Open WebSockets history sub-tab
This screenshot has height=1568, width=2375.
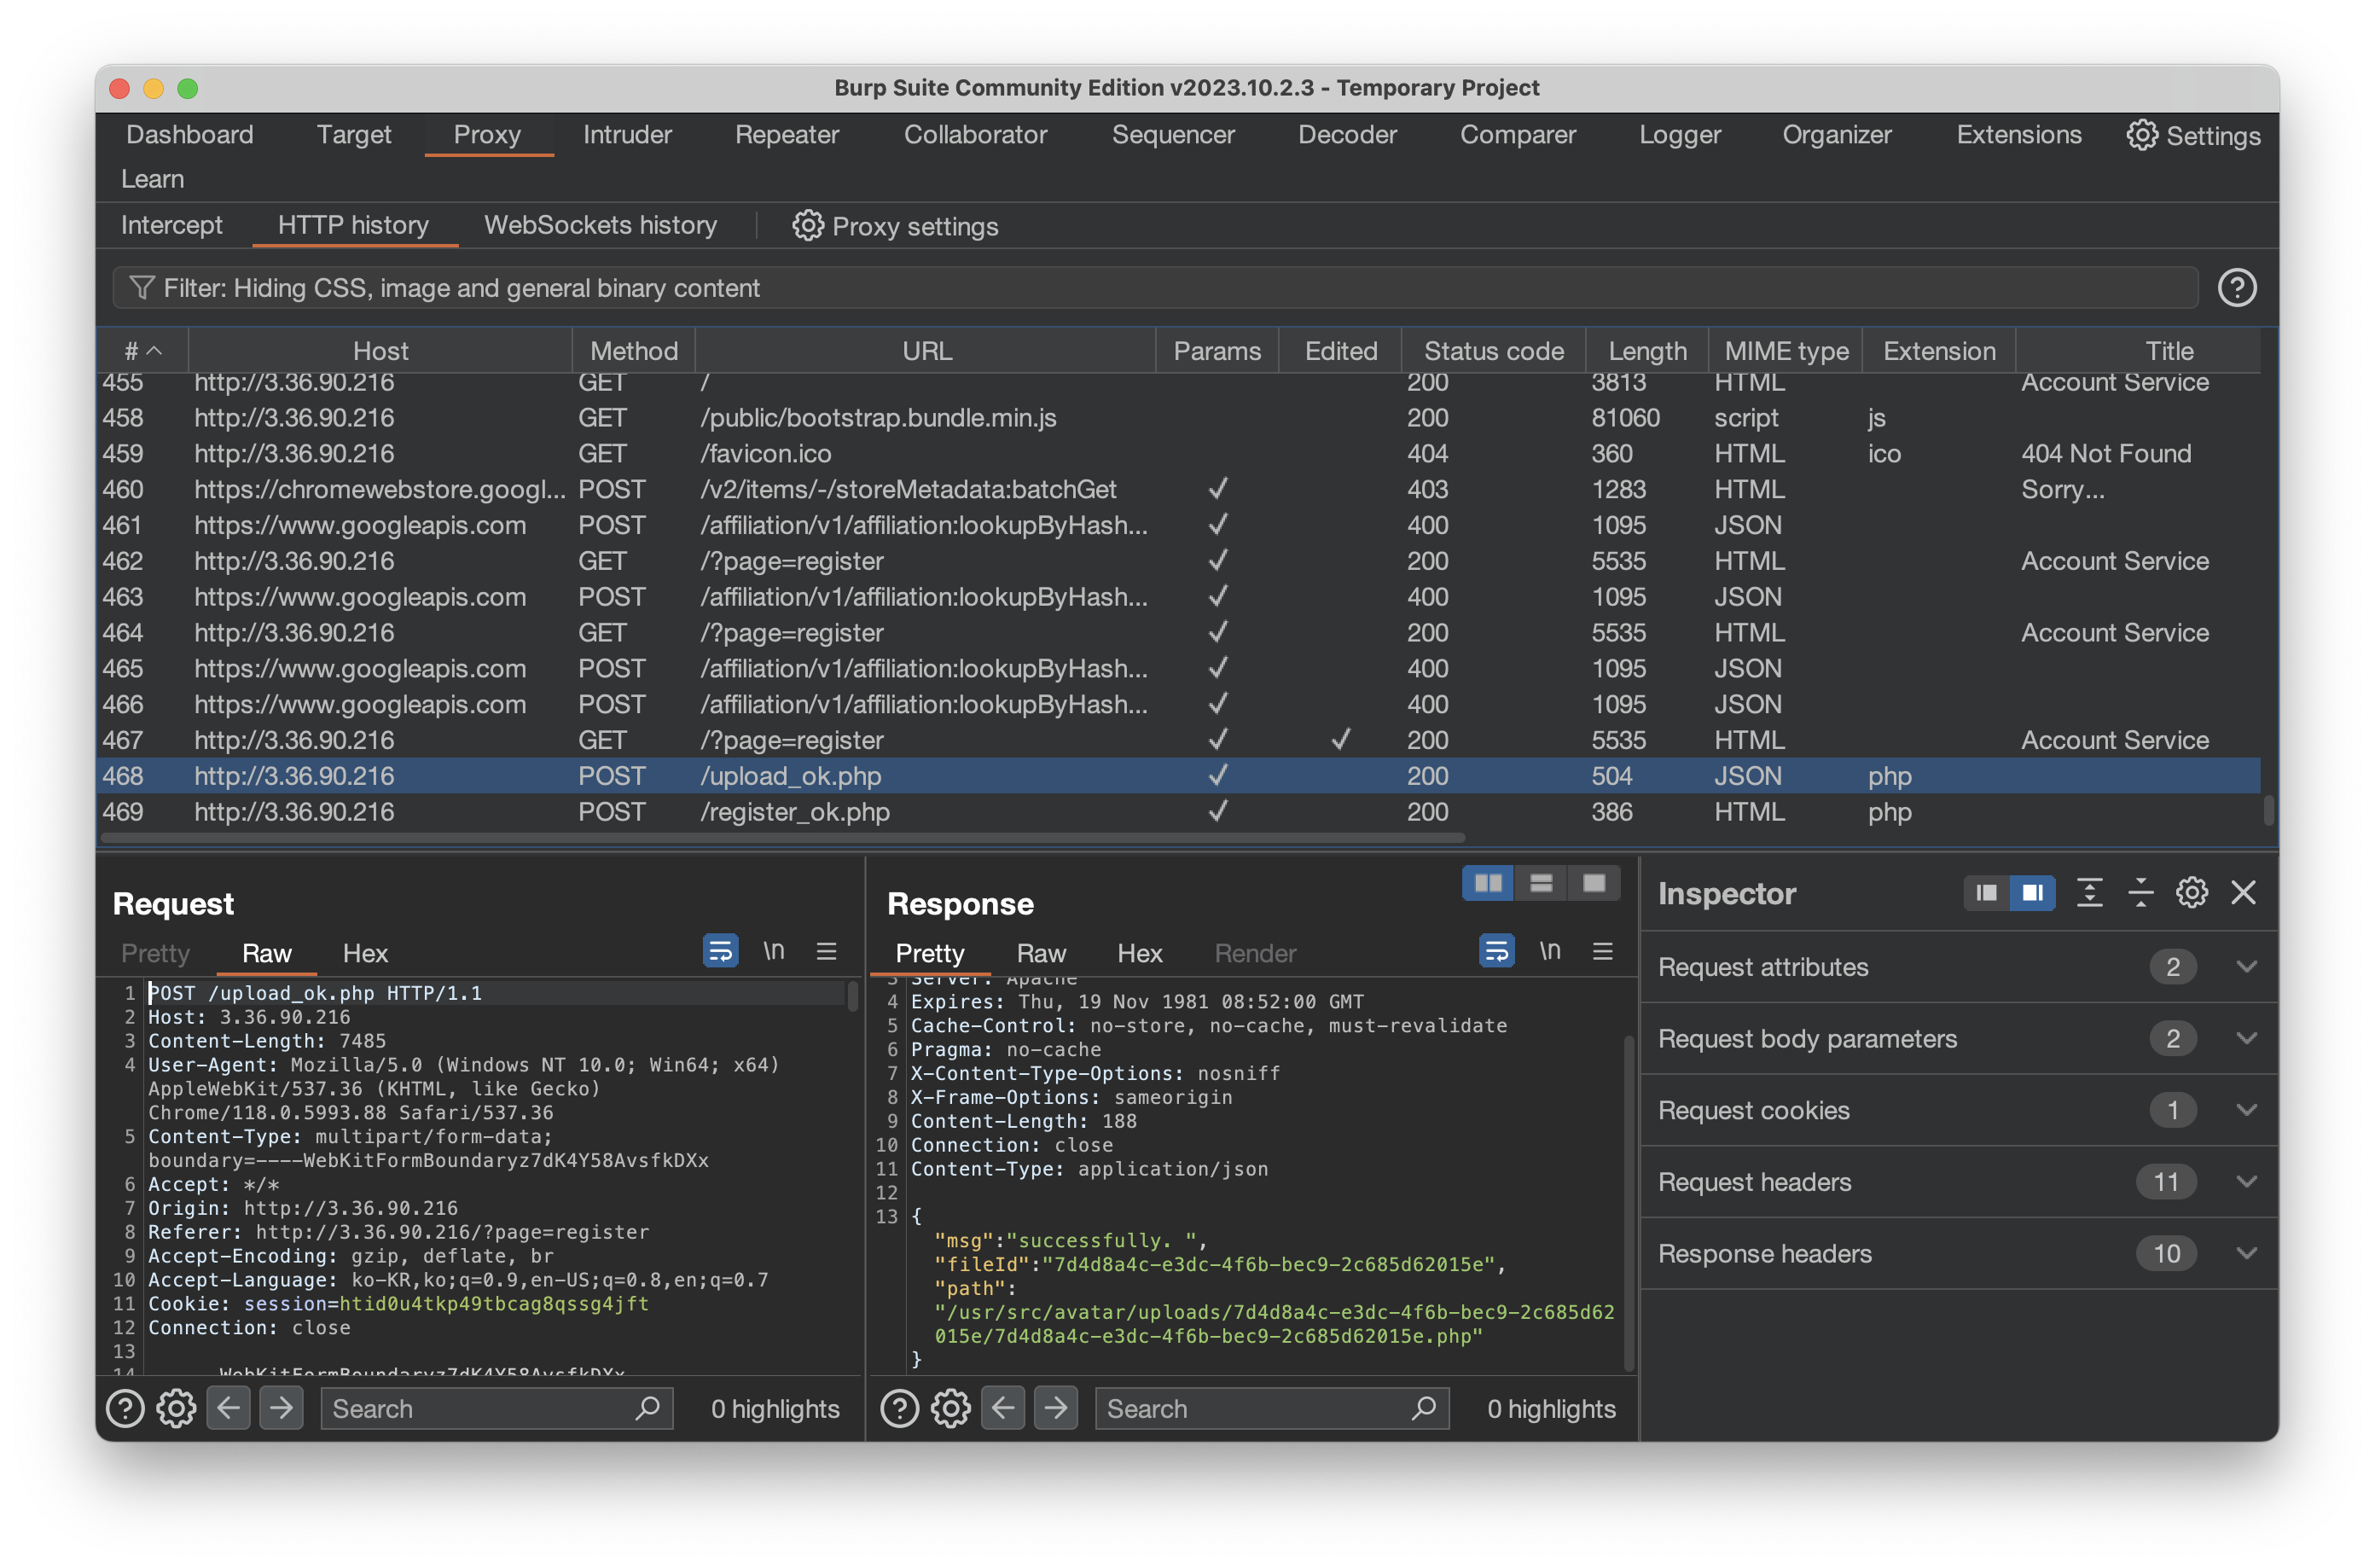point(600,226)
